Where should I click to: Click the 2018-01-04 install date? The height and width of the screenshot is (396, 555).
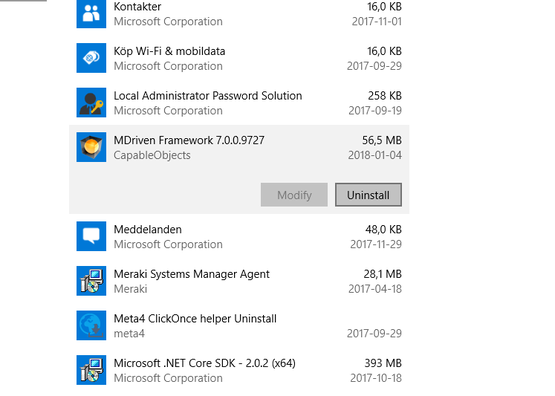pyautogui.click(x=375, y=155)
